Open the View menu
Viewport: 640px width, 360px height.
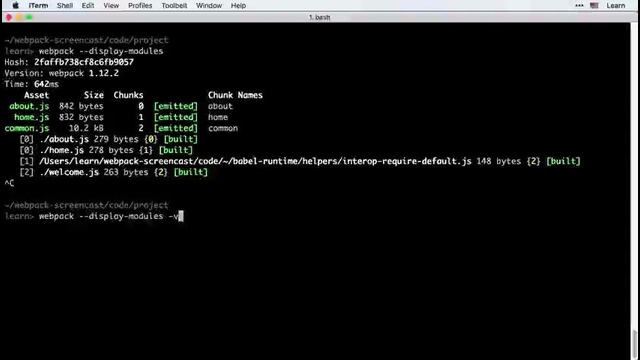111,5
